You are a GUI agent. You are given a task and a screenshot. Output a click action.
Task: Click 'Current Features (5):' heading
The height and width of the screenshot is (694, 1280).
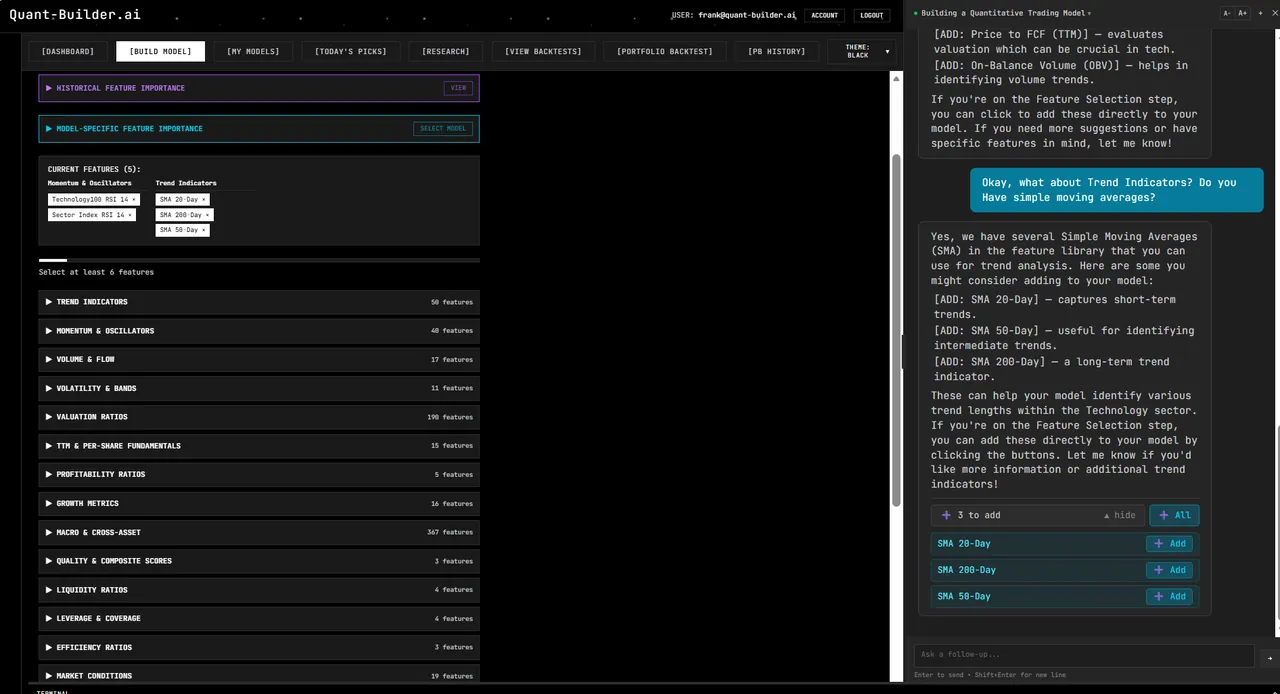(94, 169)
